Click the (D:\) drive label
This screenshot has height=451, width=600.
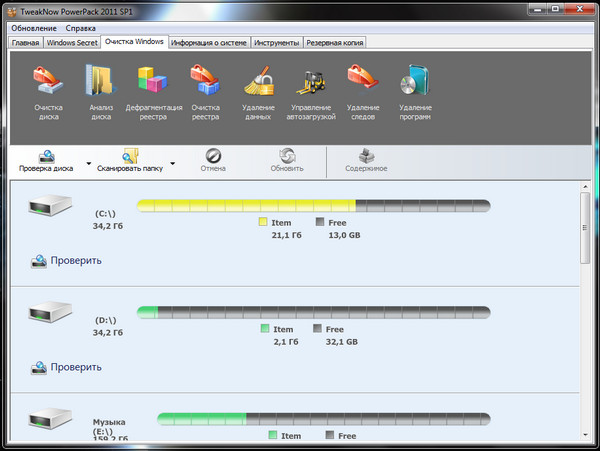tap(106, 320)
